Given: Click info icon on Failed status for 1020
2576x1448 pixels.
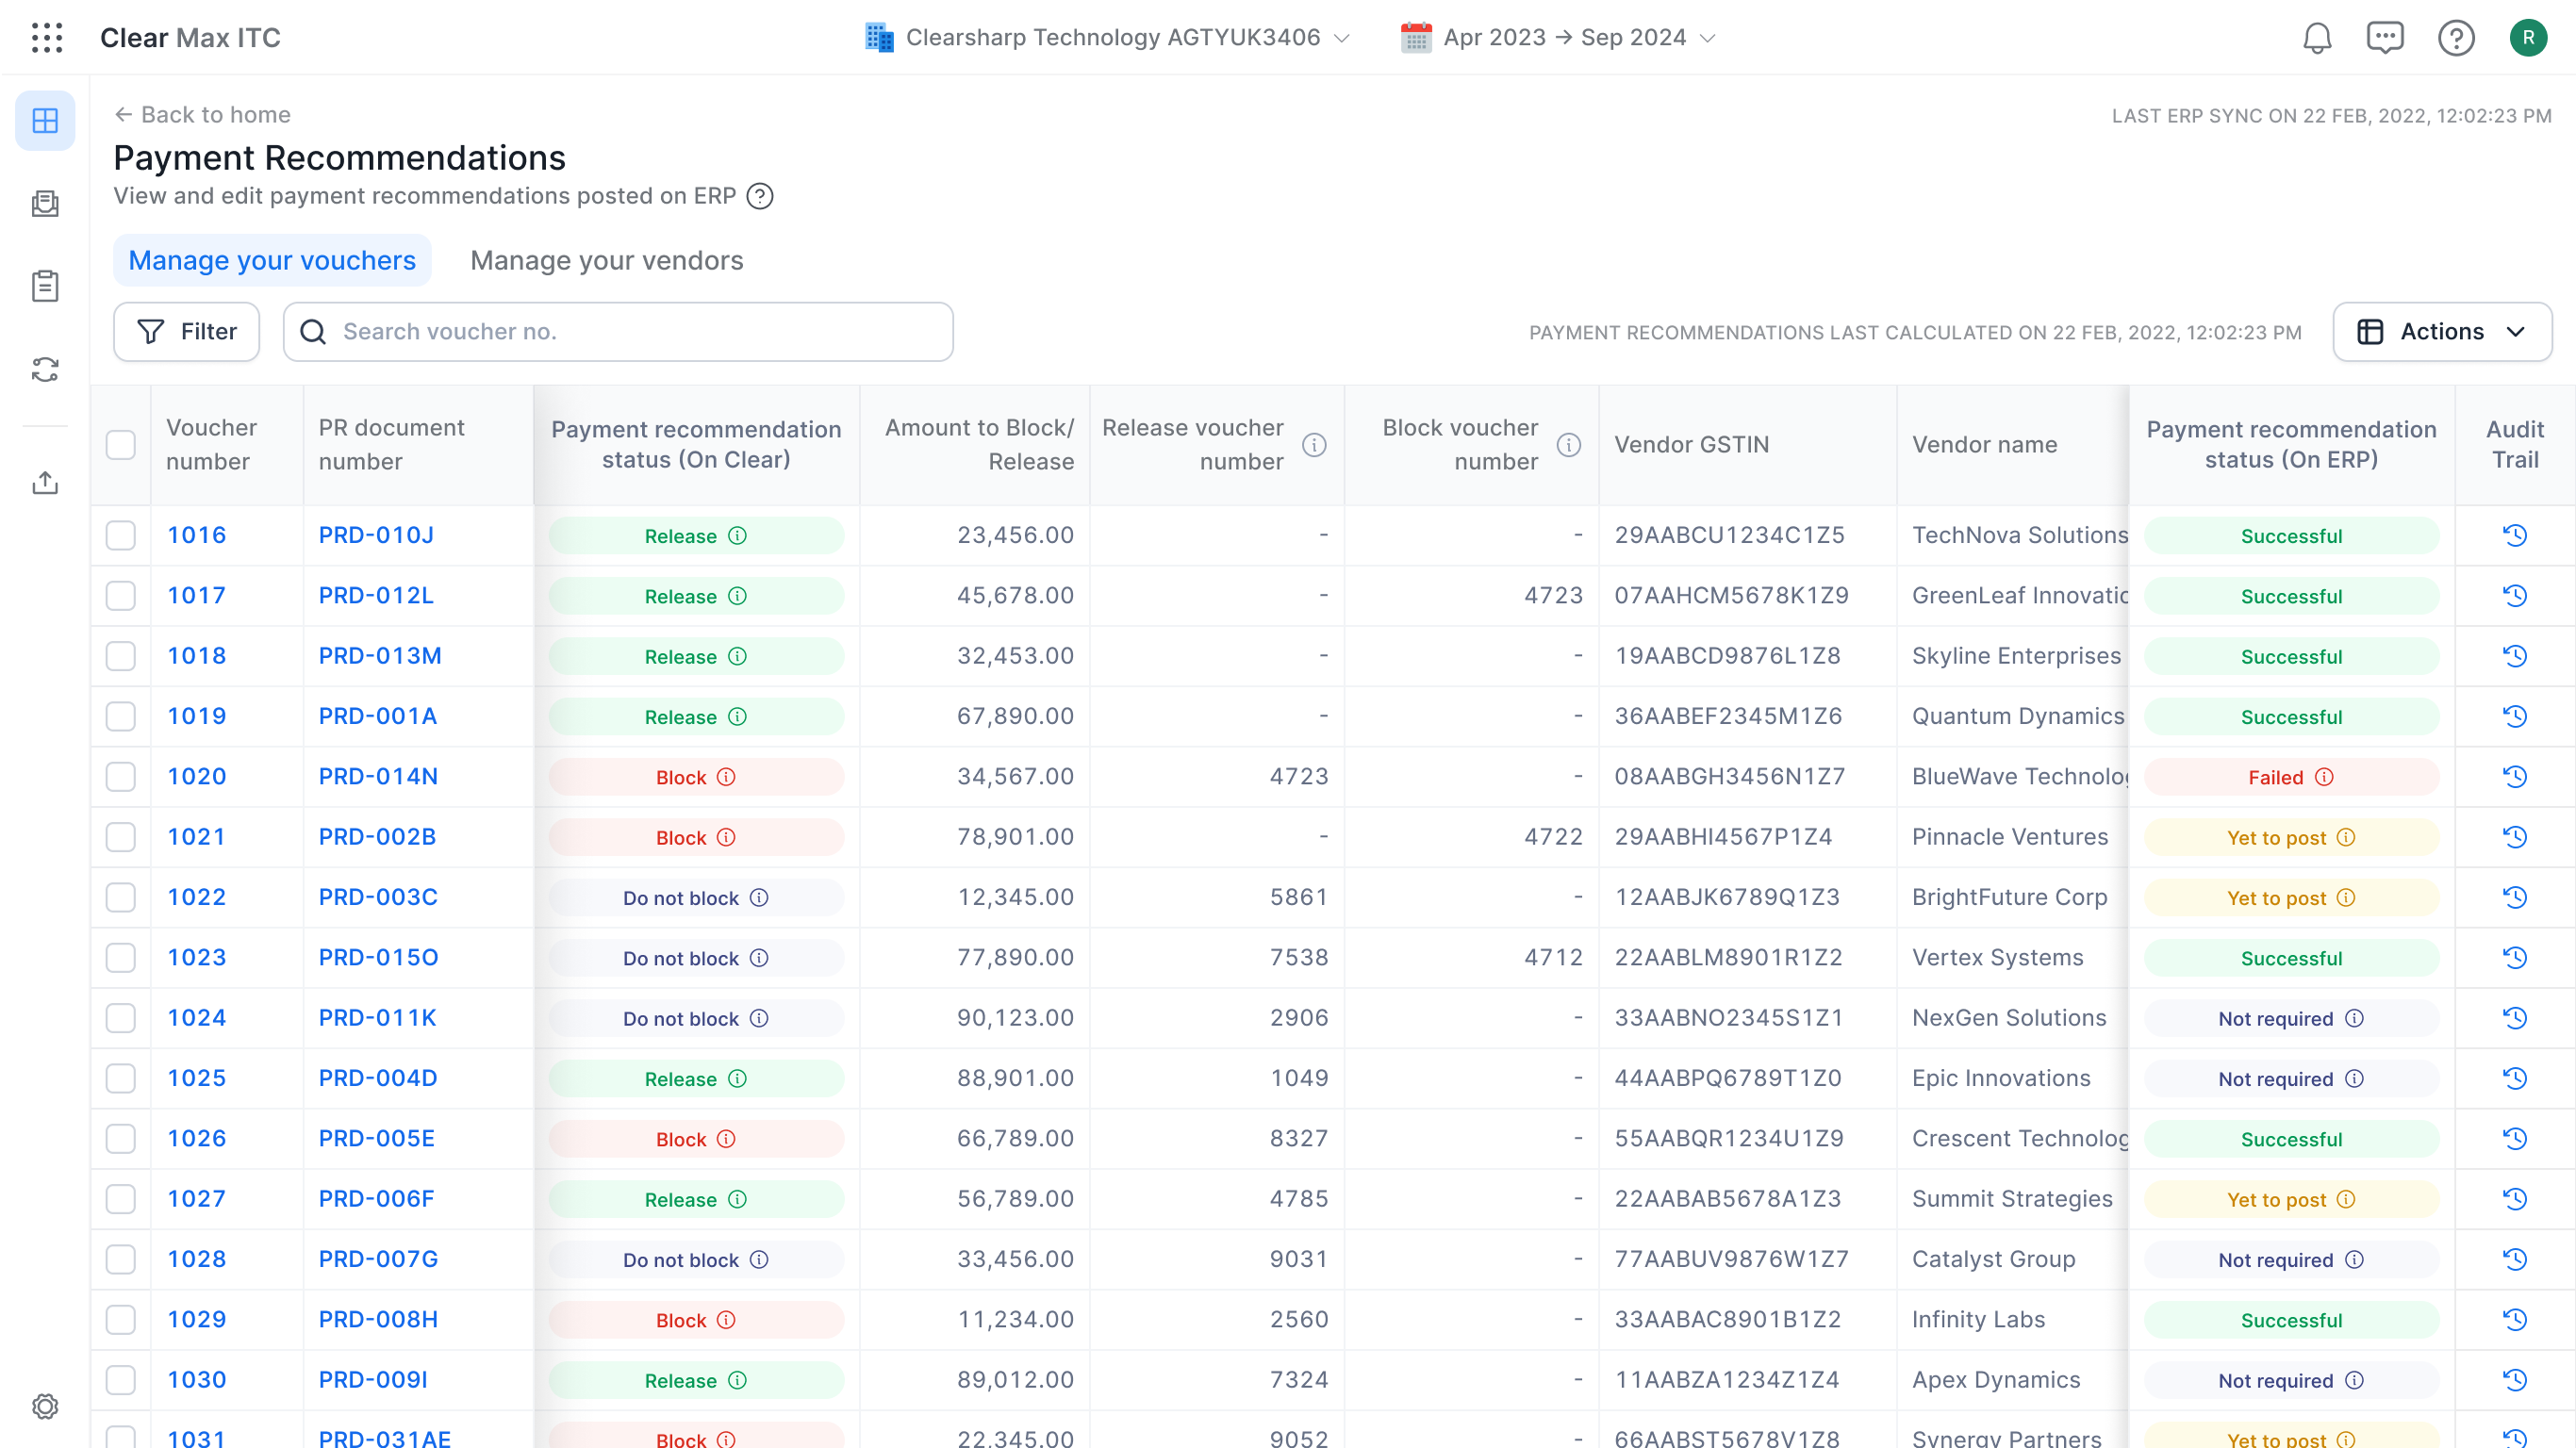Looking at the screenshot, I should coord(2324,777).
